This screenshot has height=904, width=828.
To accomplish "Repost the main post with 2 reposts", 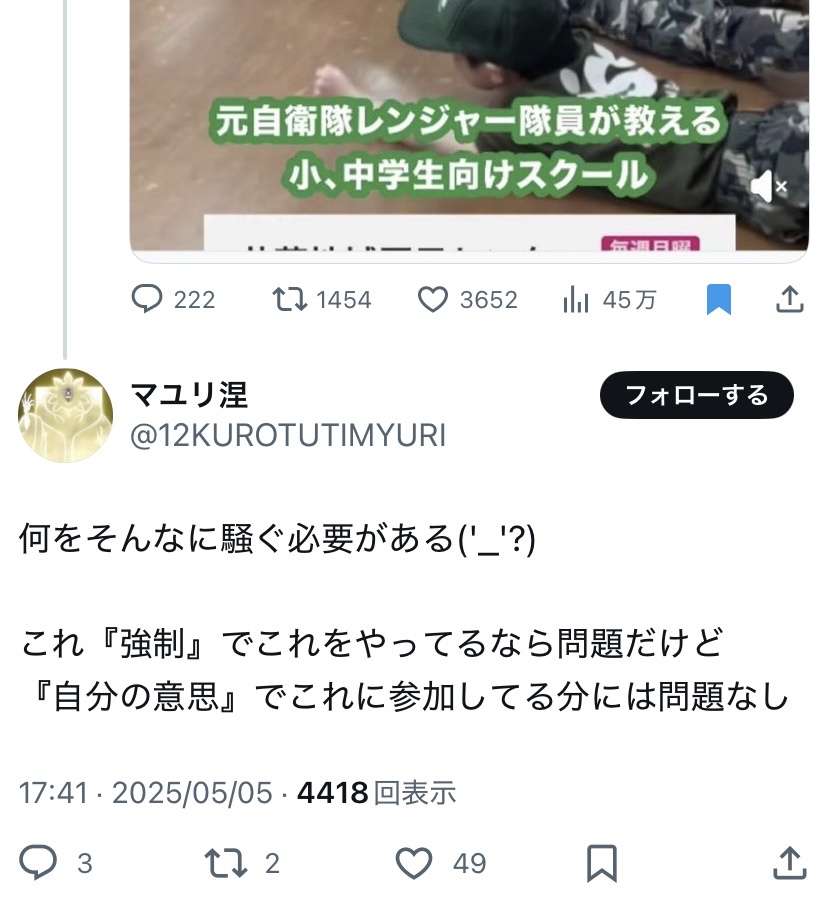I will tap(242, 863).
